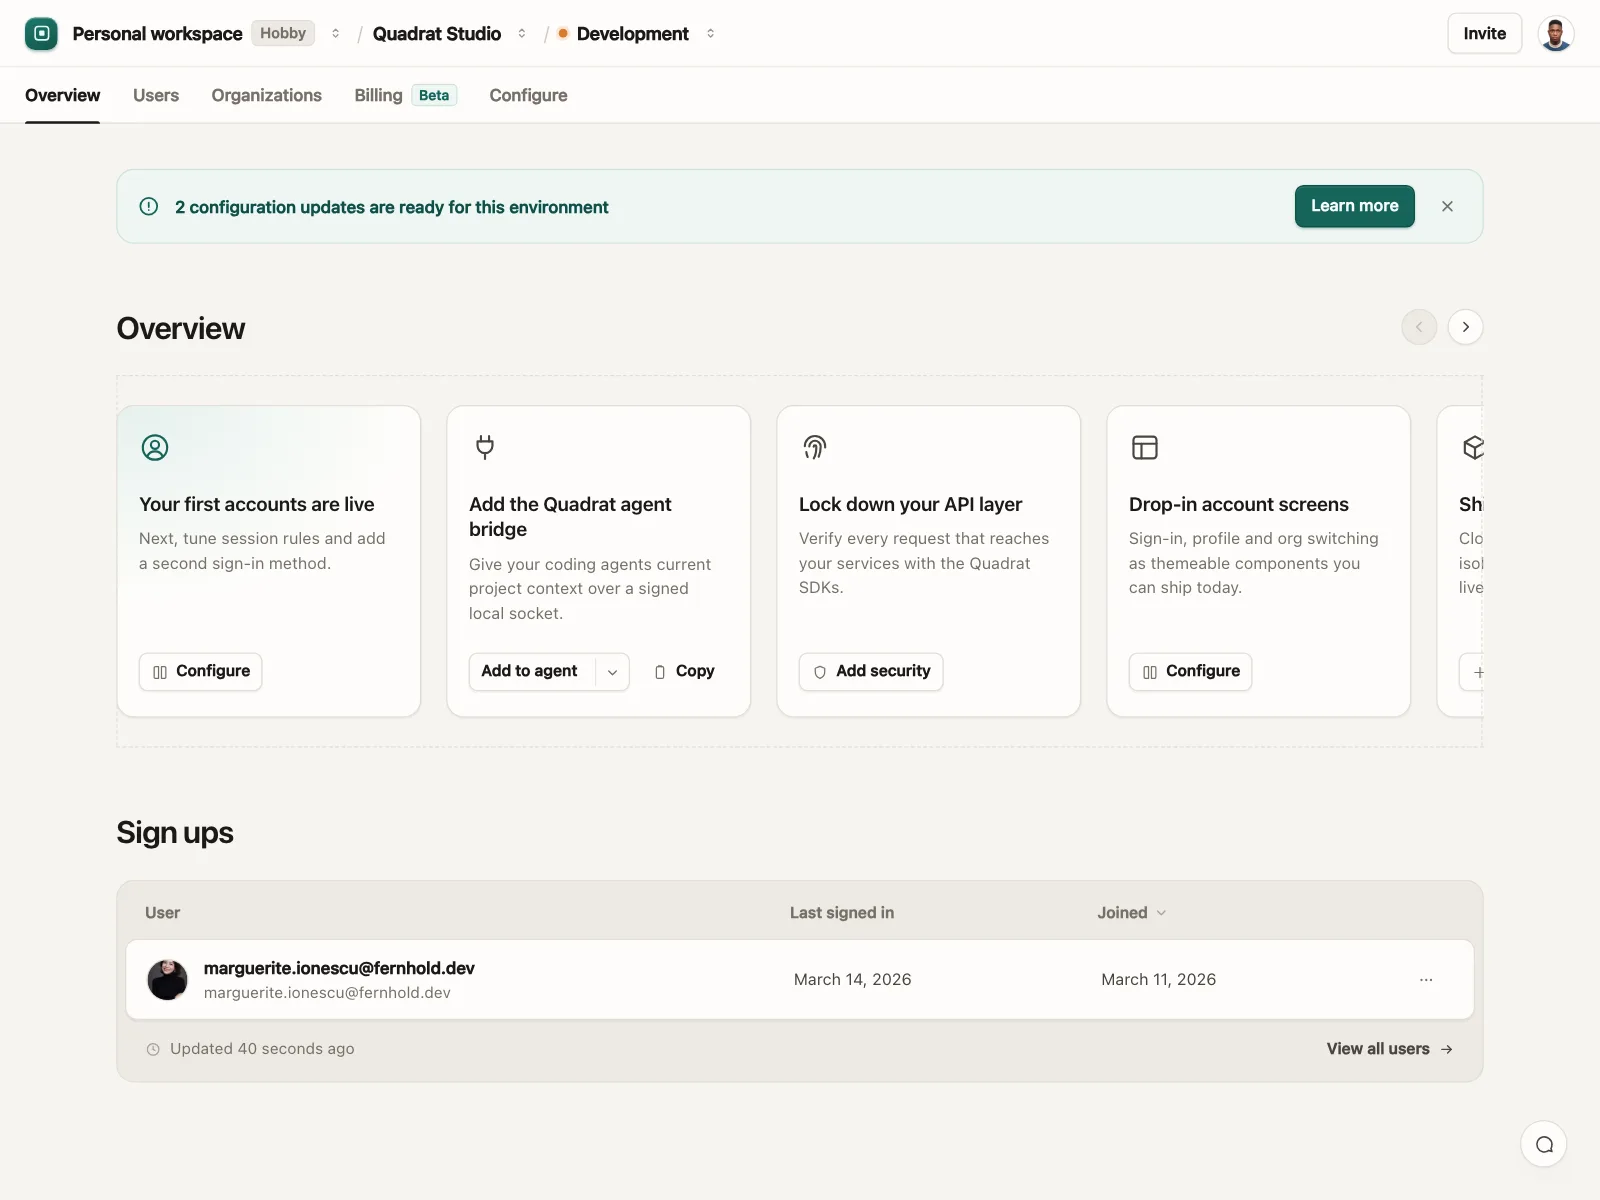Dismiss the configuration updates banner
This screenshot has width=1600, height=1200.
(x=1447, y=206)
